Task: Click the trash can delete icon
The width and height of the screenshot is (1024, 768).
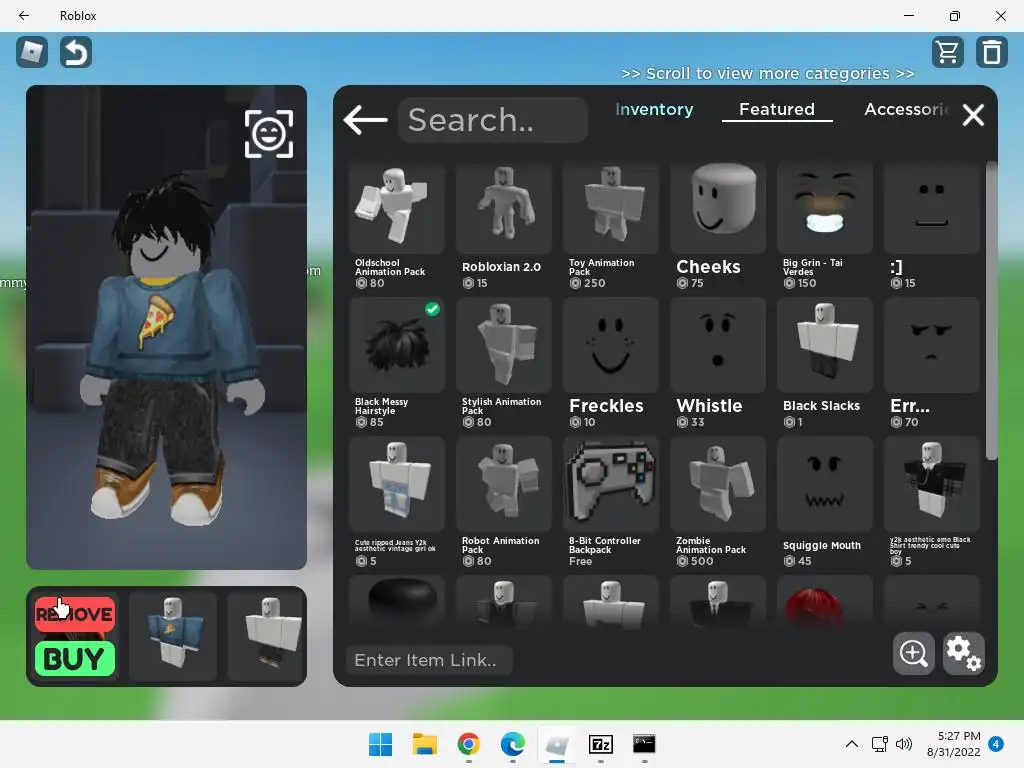Action: coord(992,52)
